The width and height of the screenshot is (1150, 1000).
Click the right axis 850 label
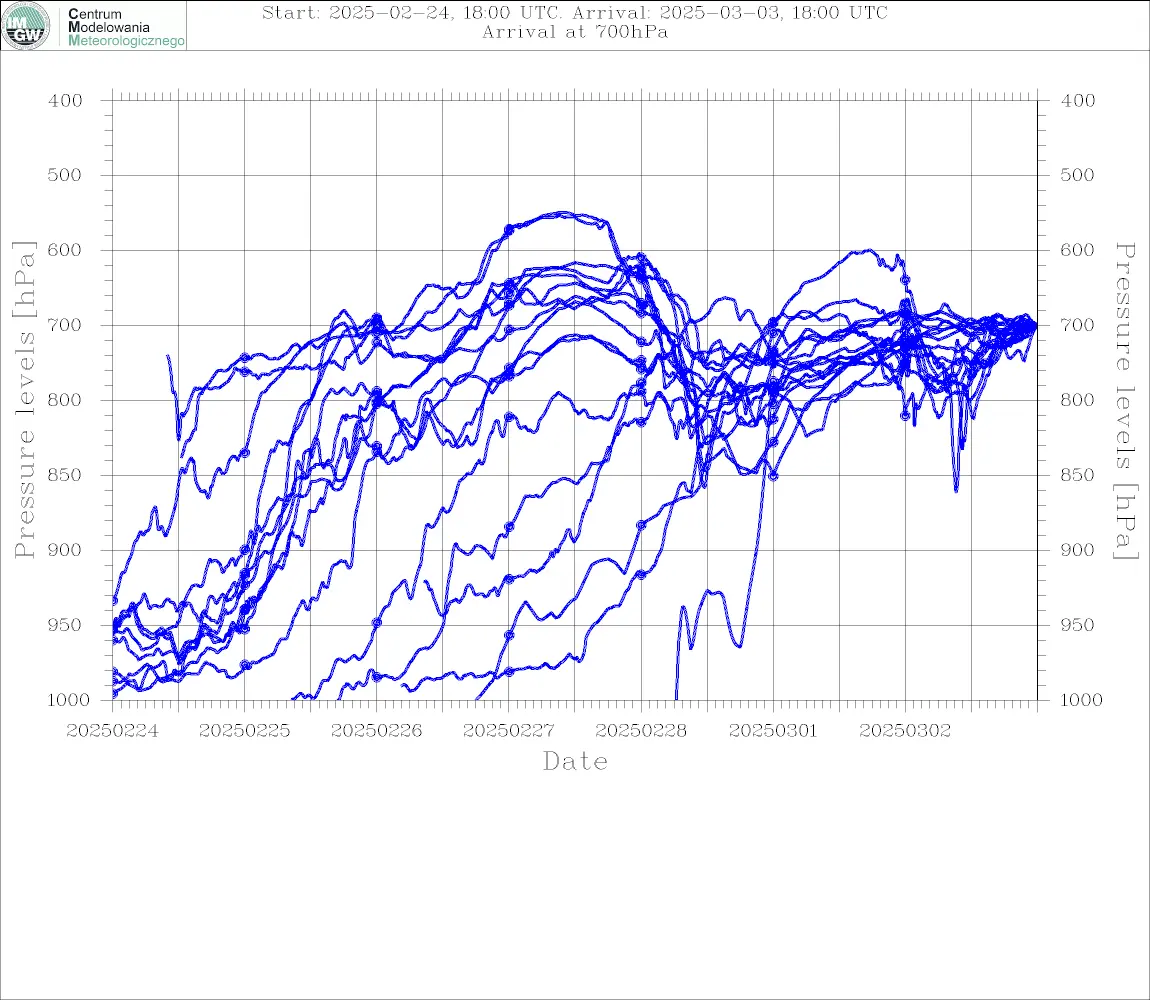(x=1077, y=475)
